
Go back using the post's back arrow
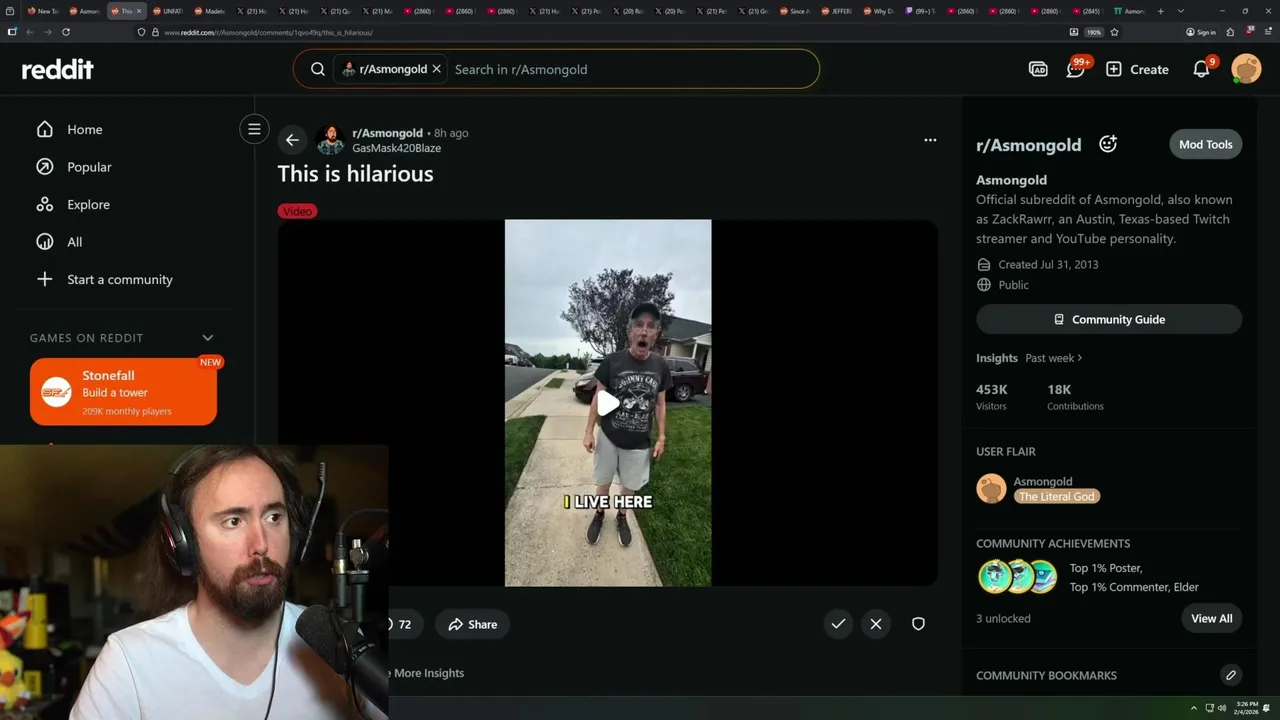click(x=291, y=140)
